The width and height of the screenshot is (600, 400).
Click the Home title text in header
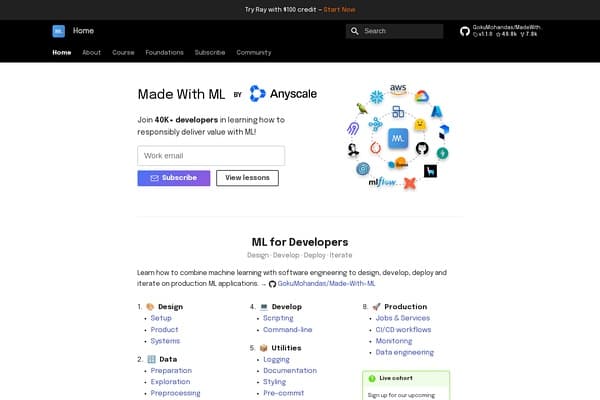click(83, 31)
